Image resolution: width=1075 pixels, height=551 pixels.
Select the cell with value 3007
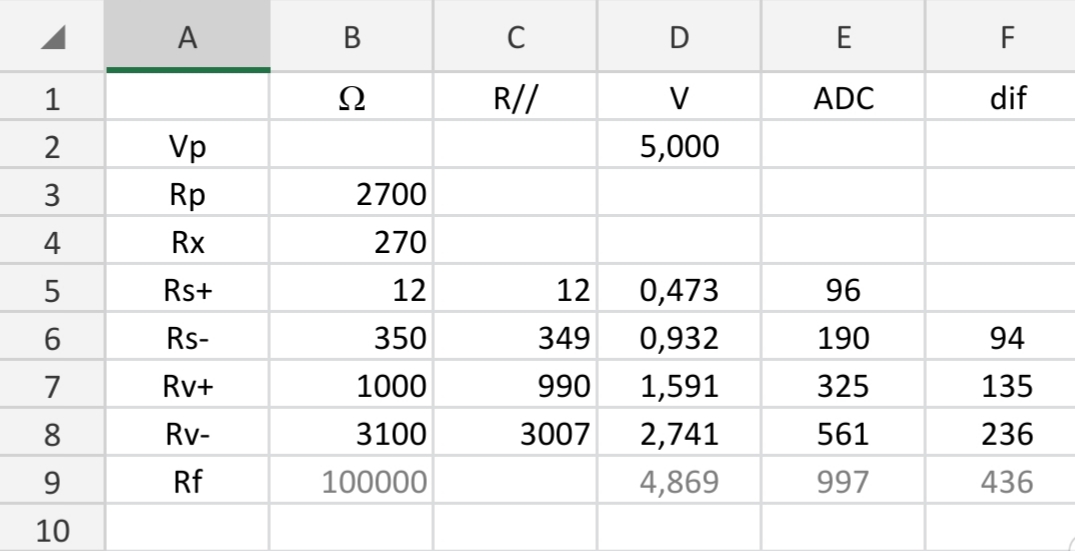[x=515, y=432]
